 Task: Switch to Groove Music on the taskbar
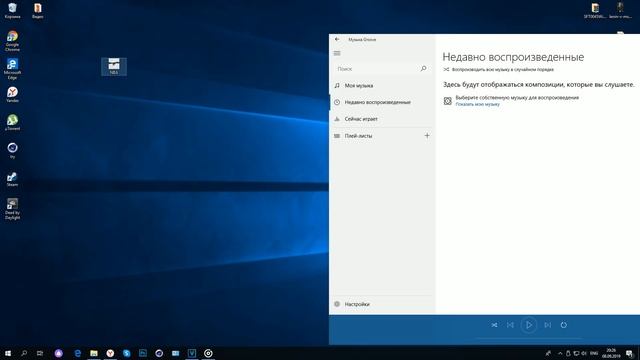click(208, 353)
